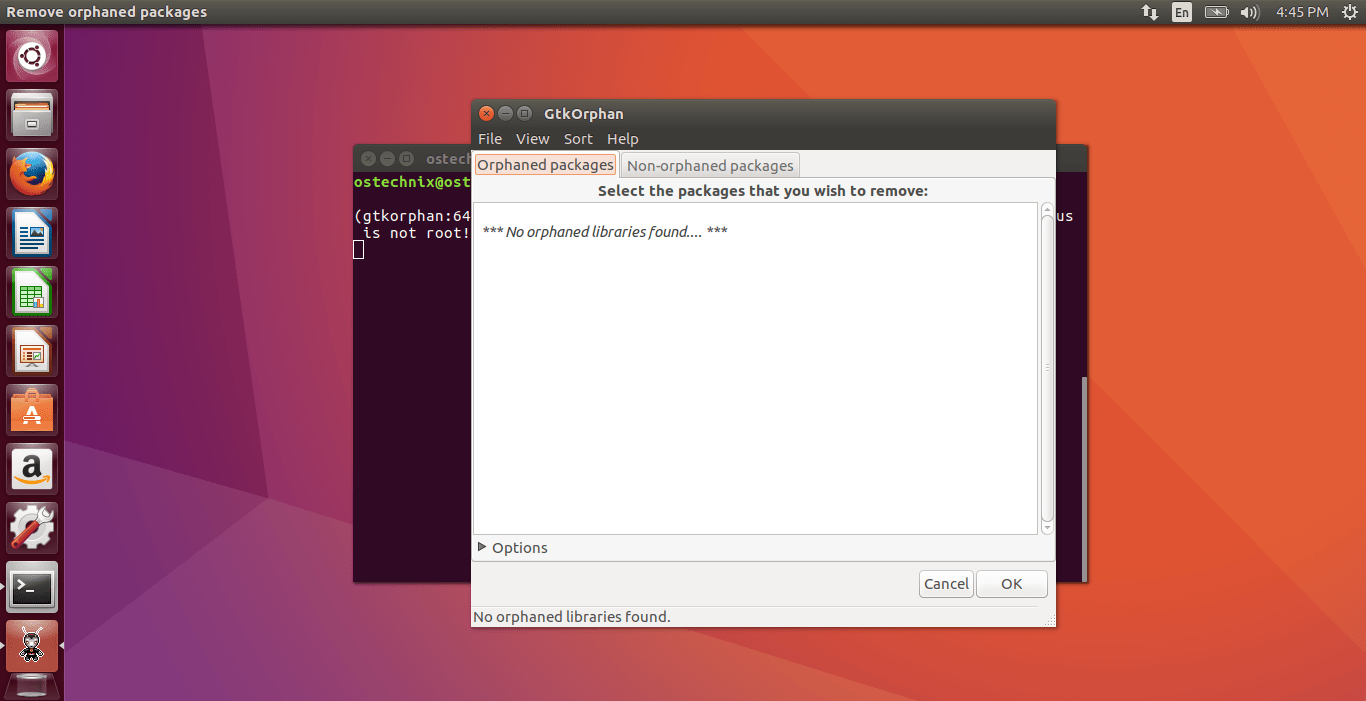Screen dimensions: 1366x701
Task: Open System Settings from dock
Action: click(x=32, y=528)
